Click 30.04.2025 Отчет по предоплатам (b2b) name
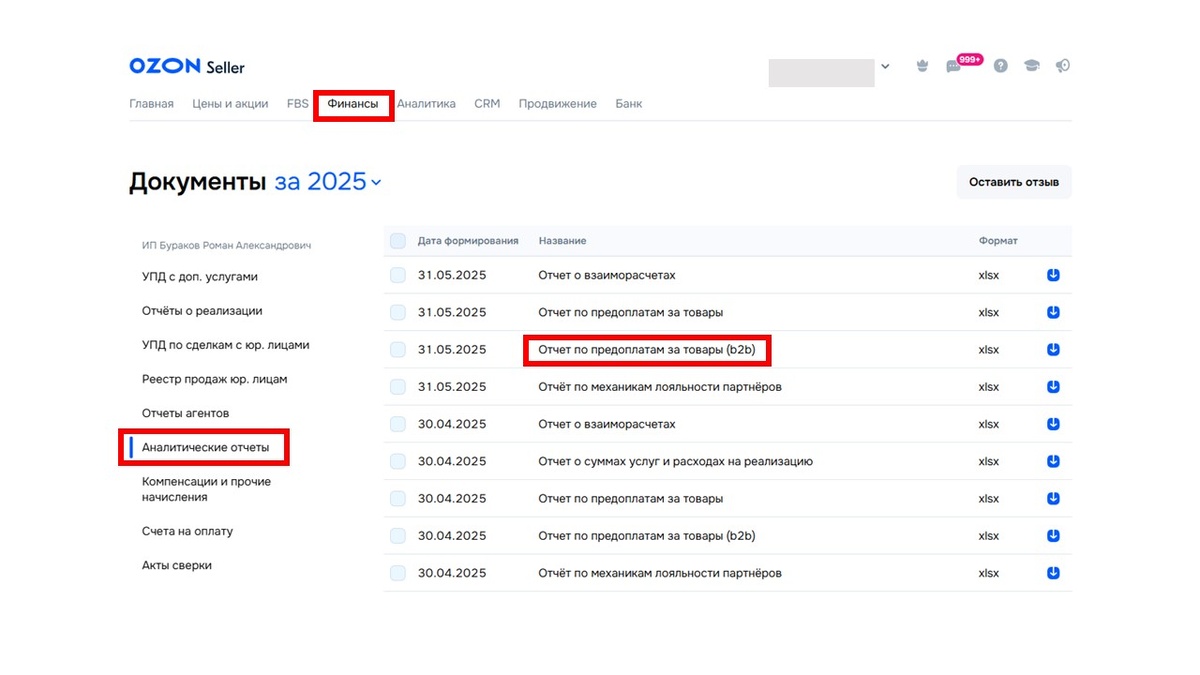The height and width of the screenshot is (675, 1200). 646,536
